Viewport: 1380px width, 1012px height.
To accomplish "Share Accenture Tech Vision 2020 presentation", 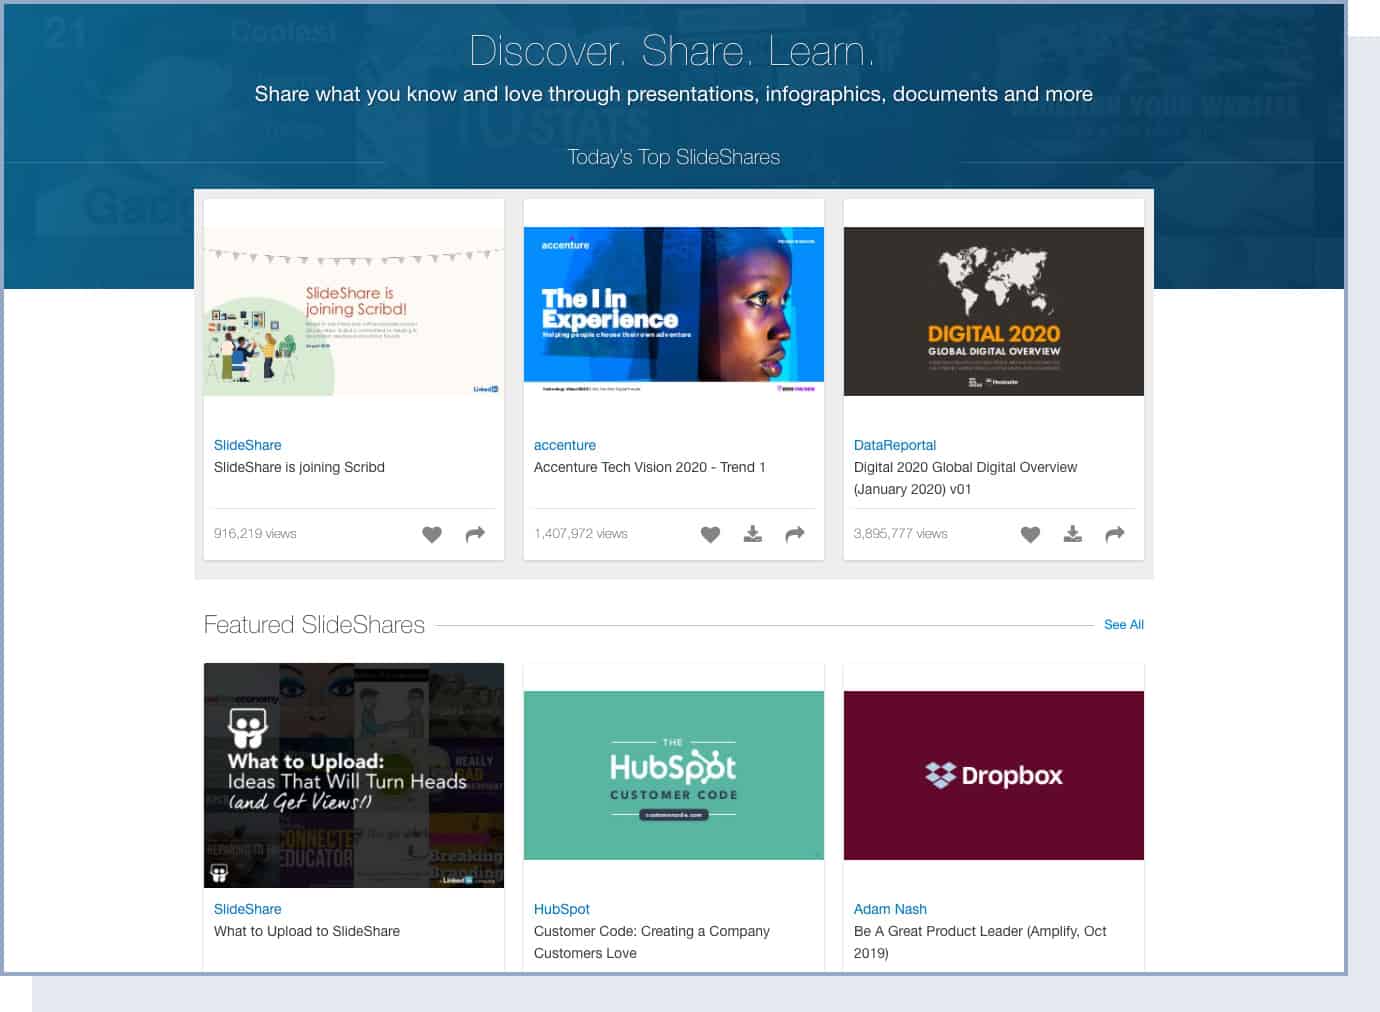I will (x=795, y=534).
